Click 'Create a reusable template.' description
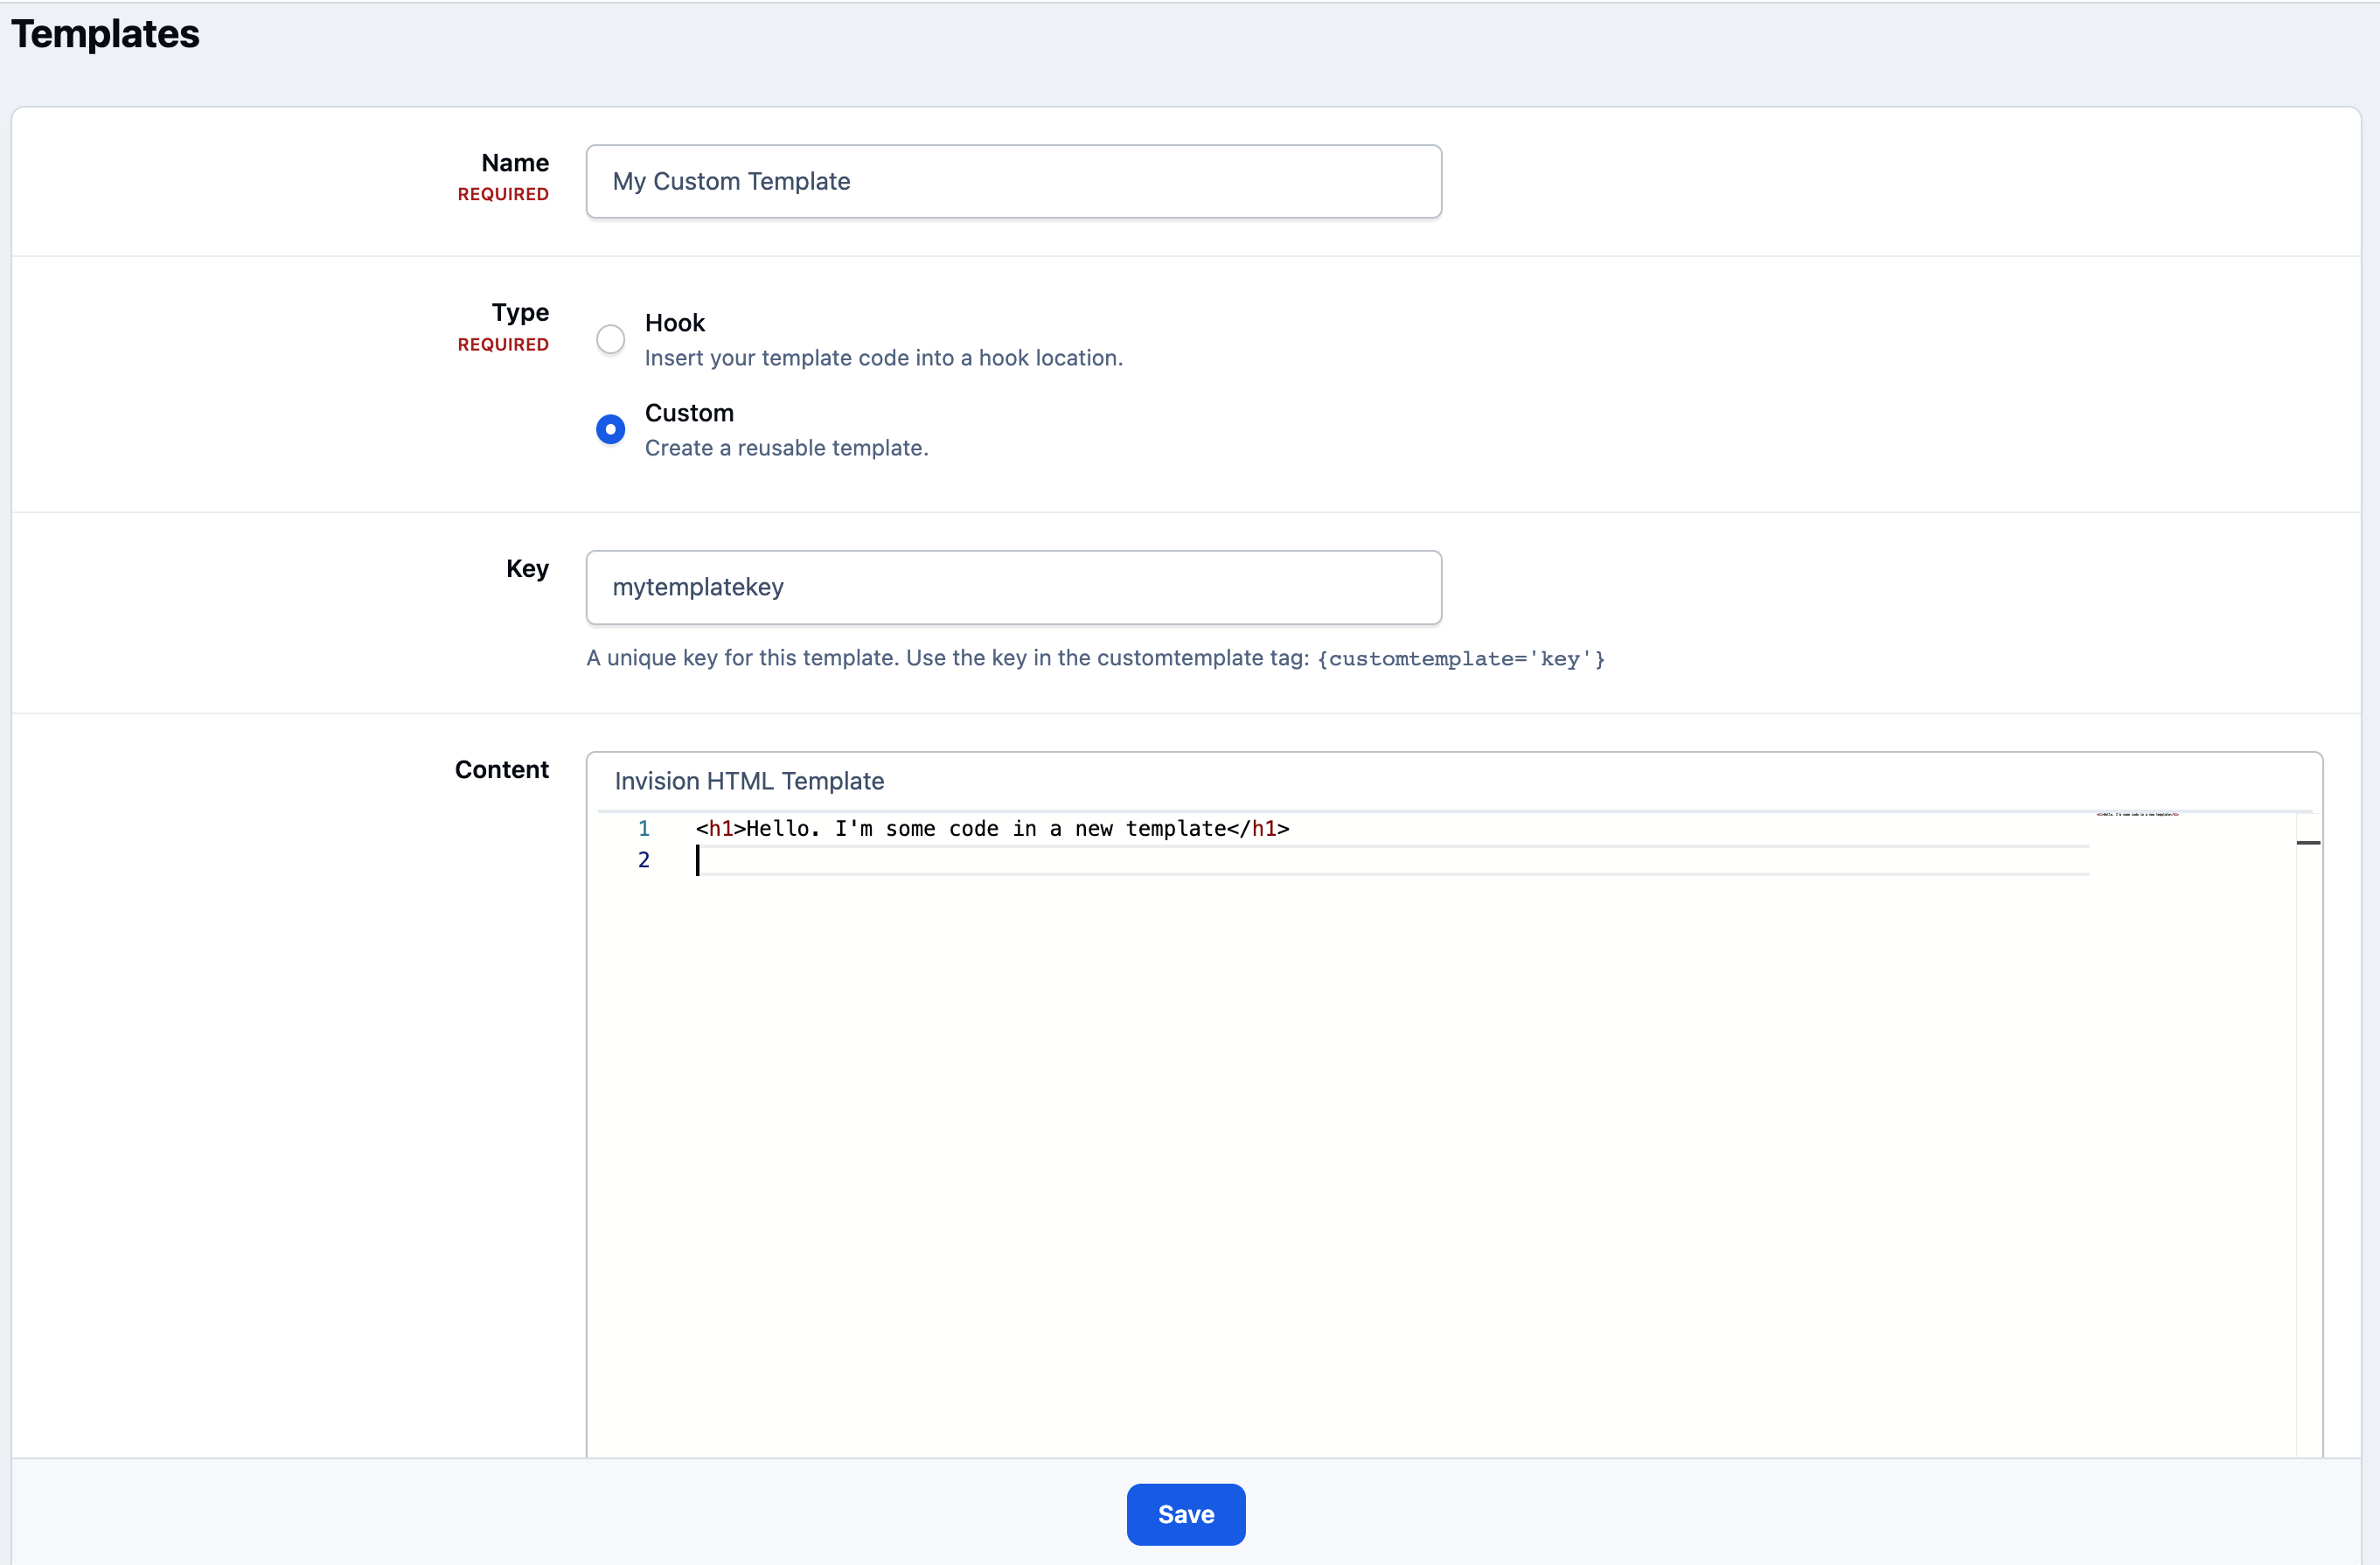The height and width of the screenshot is (1565, 2380). tap(786, 448)
